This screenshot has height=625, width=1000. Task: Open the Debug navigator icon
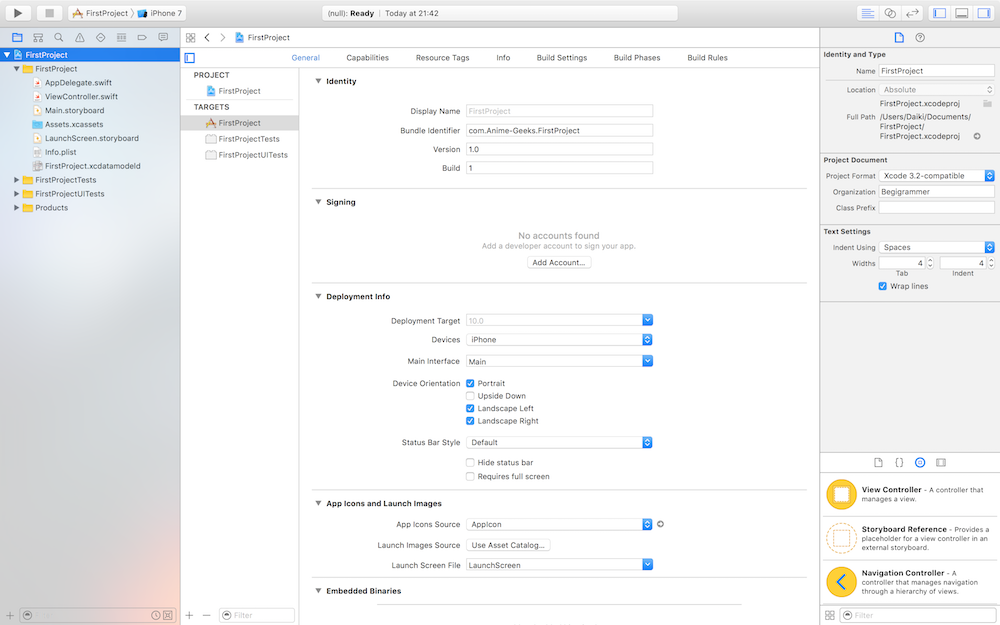(121, 38)
